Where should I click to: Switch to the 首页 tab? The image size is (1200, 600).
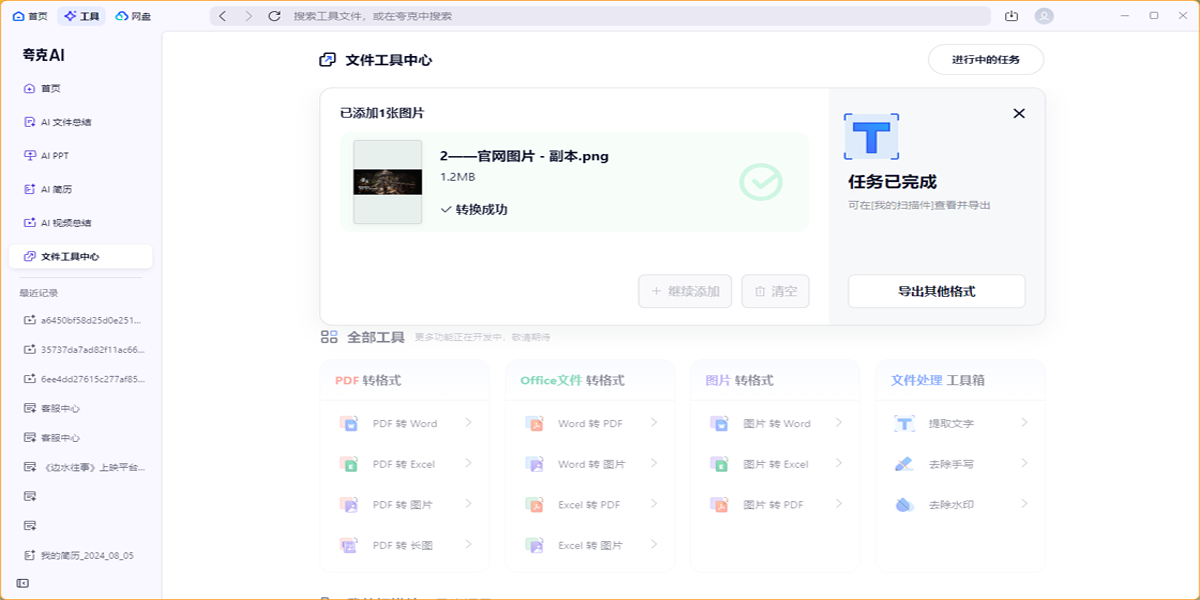tap(30, 16)
